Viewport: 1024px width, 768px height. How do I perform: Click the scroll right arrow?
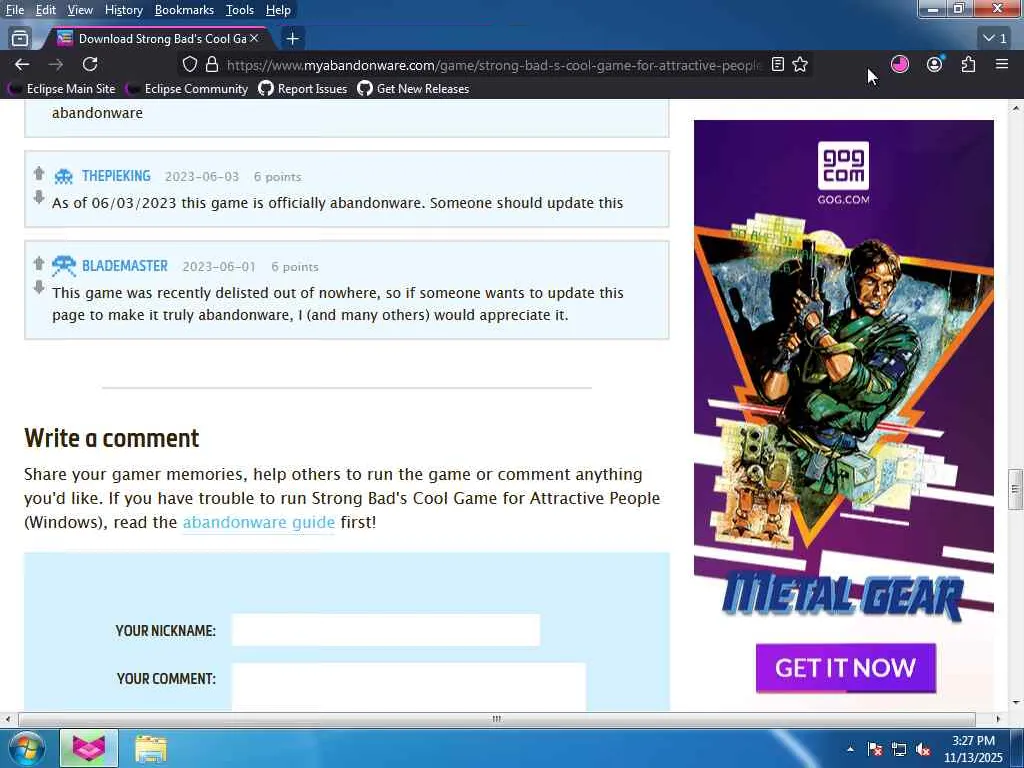pos(998,719)
